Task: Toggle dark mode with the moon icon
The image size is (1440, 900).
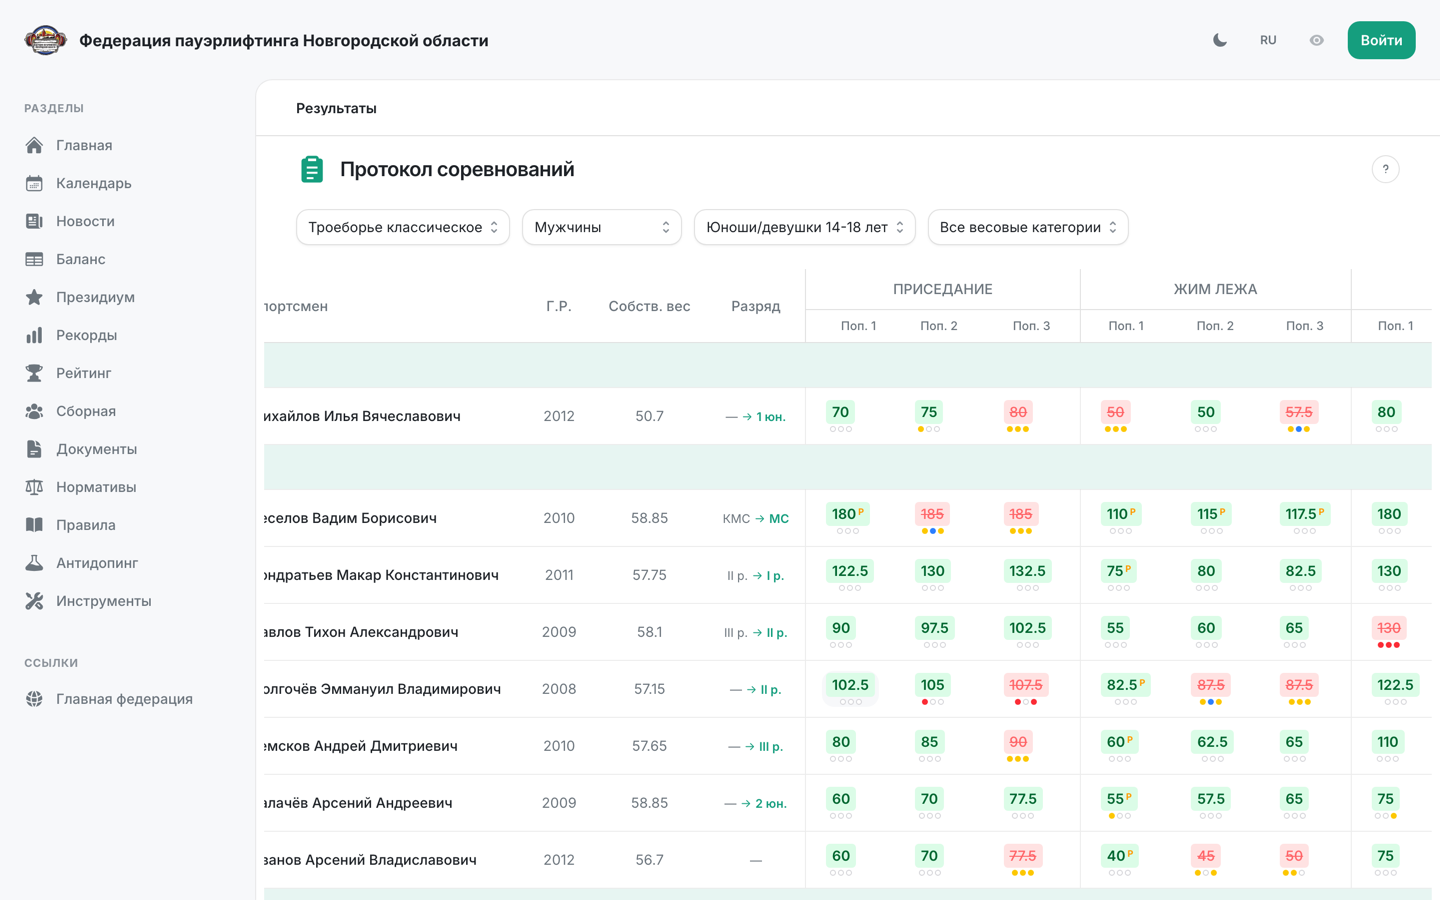Action: [1220, 40]
